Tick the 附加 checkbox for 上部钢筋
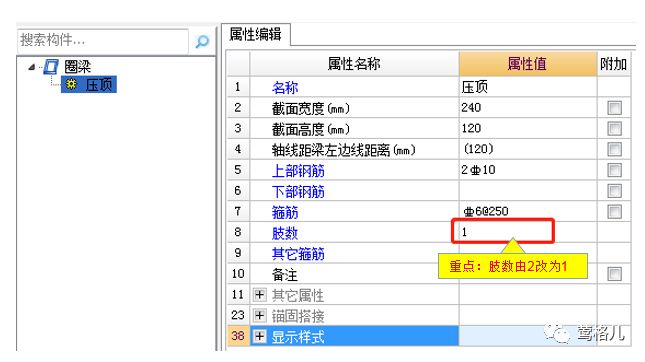Screen dimensions: 645x362 [x=614, y=170]
